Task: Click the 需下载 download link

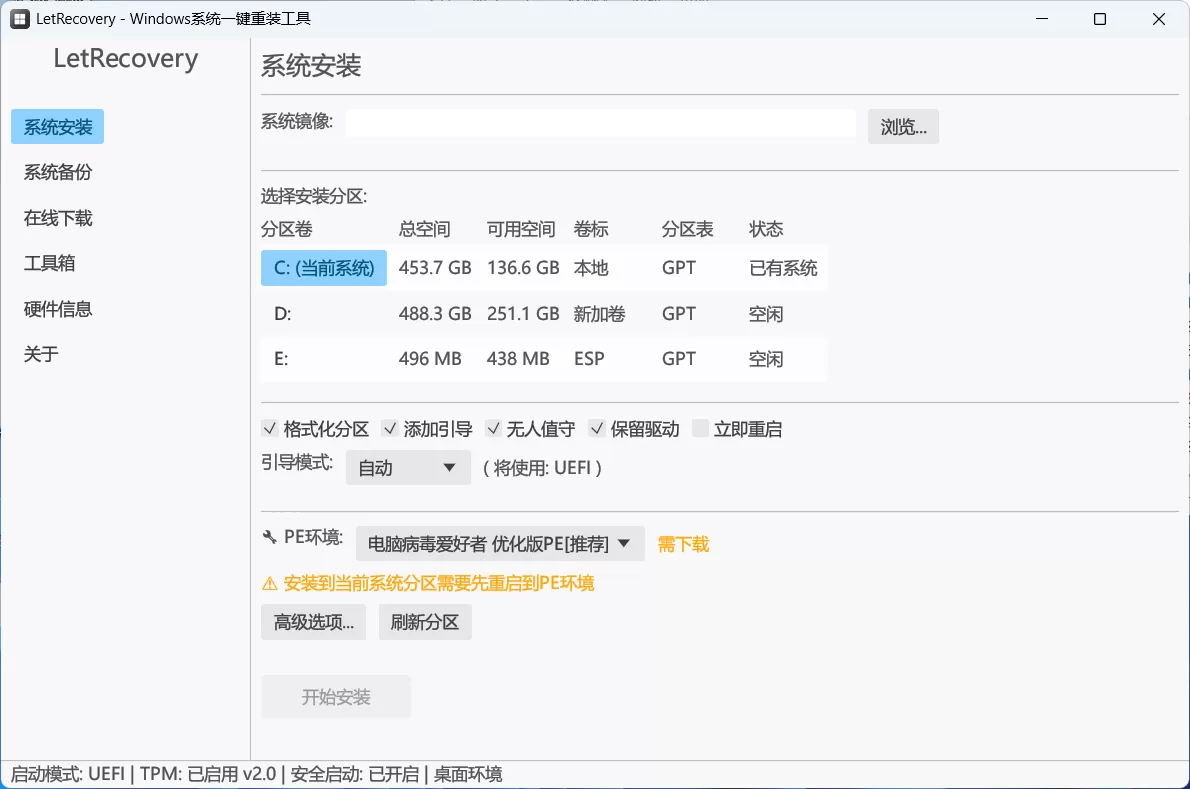Action: [683, 543]
